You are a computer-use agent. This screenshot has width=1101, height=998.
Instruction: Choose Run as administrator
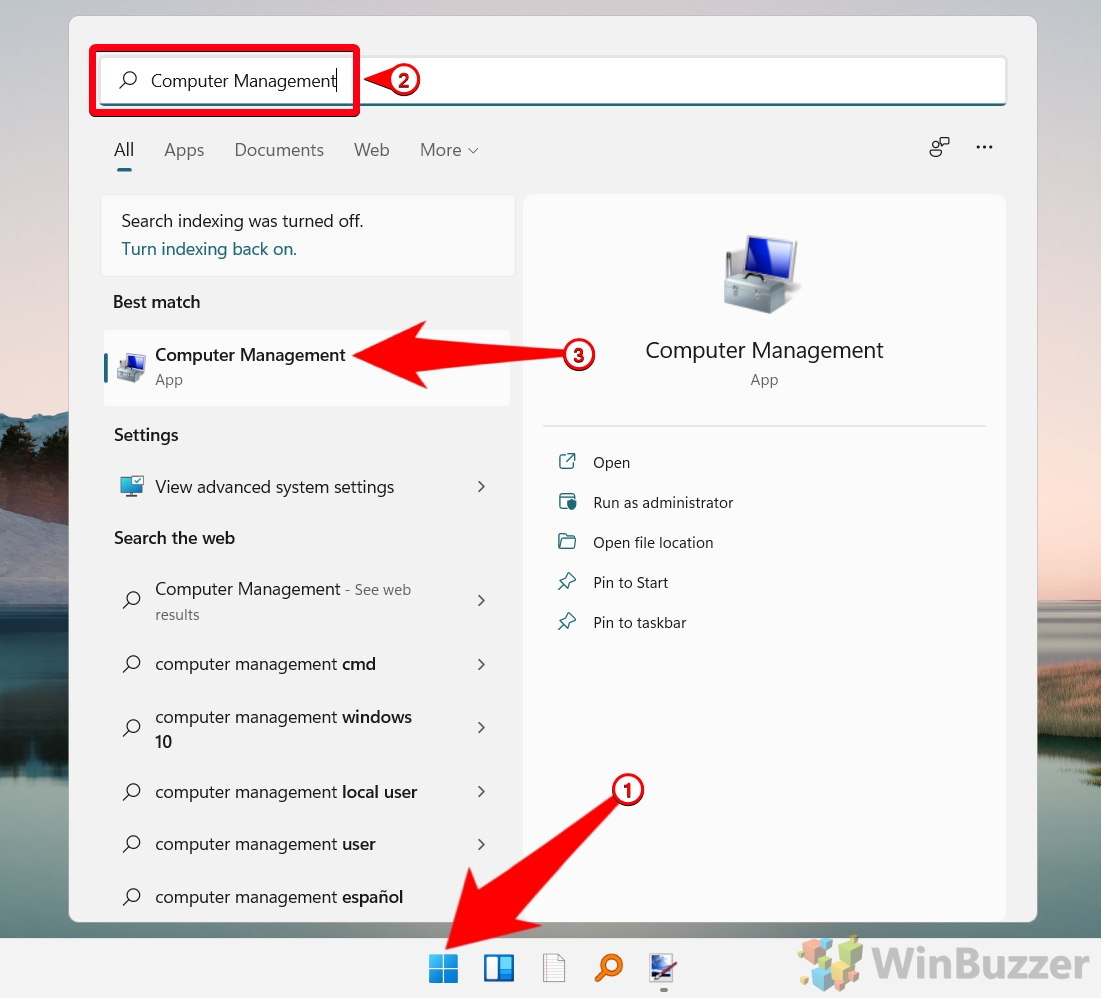663,502
